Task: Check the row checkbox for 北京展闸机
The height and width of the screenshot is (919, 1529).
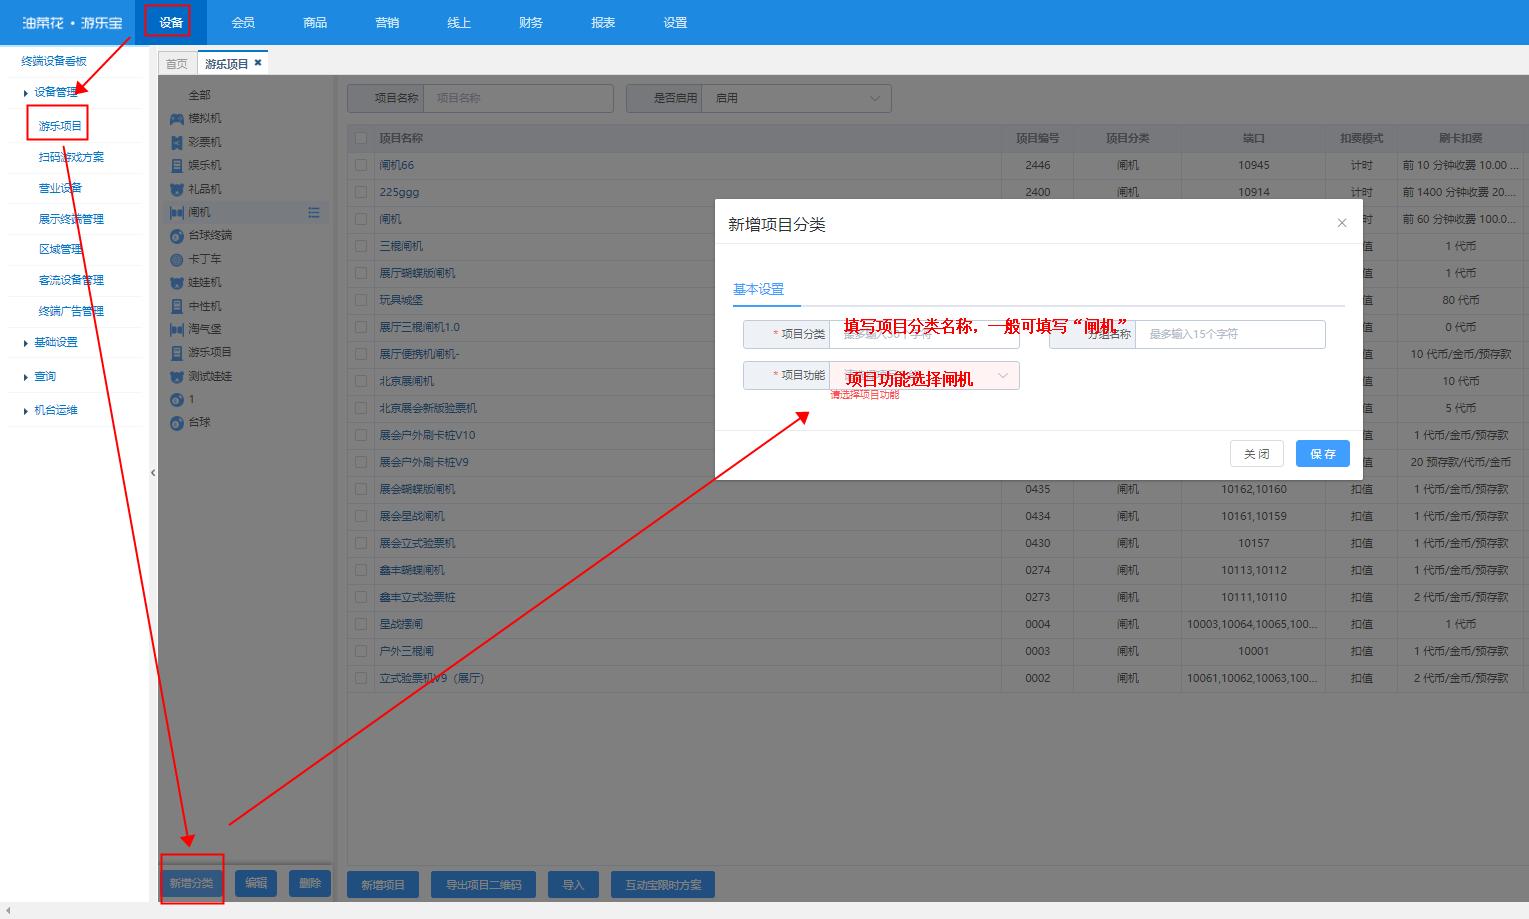Action: 361,381
